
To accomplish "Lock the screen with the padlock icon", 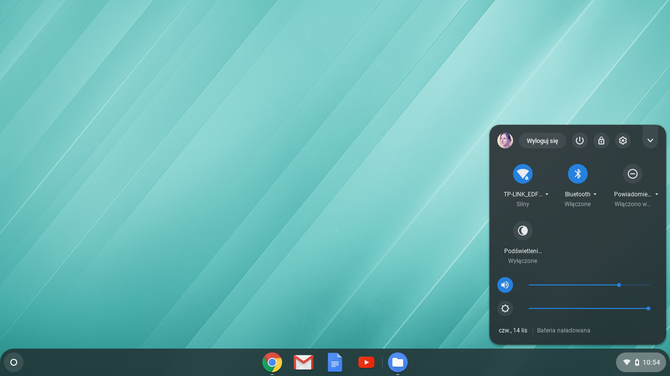I will coord(601,141).
